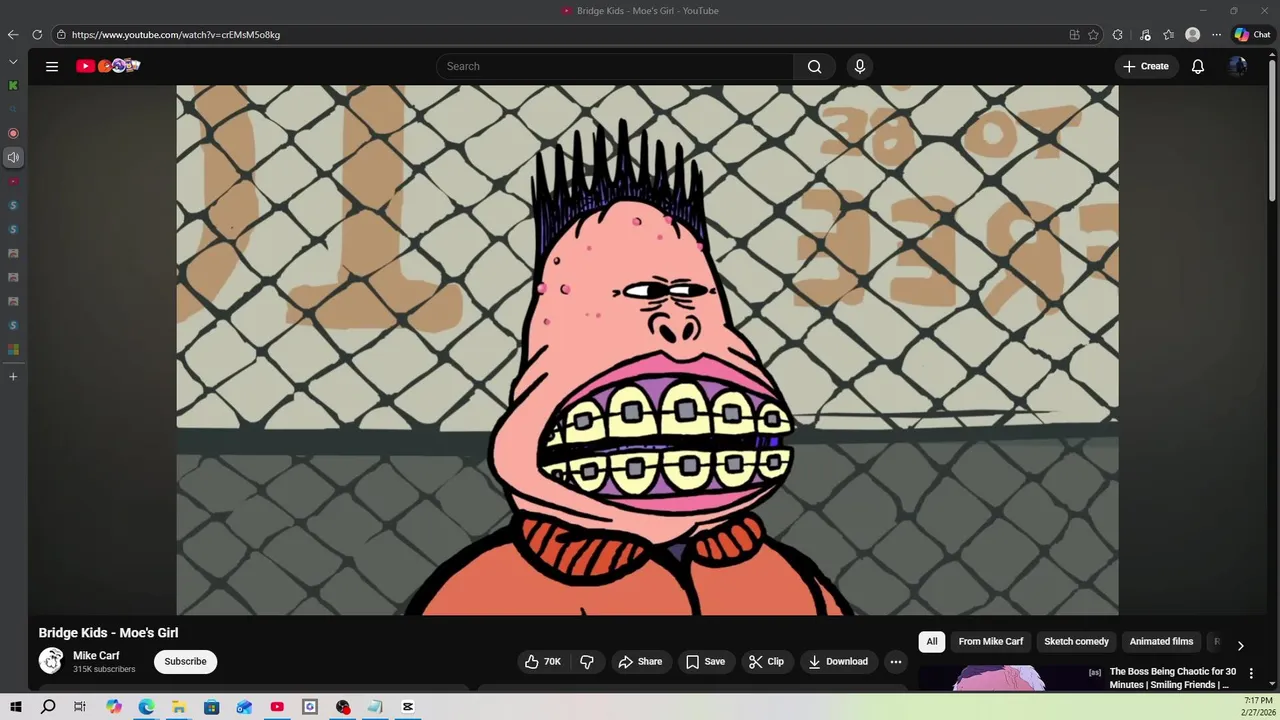Select the All filter chip
The image size is (1280, 720).
[932, 641]
